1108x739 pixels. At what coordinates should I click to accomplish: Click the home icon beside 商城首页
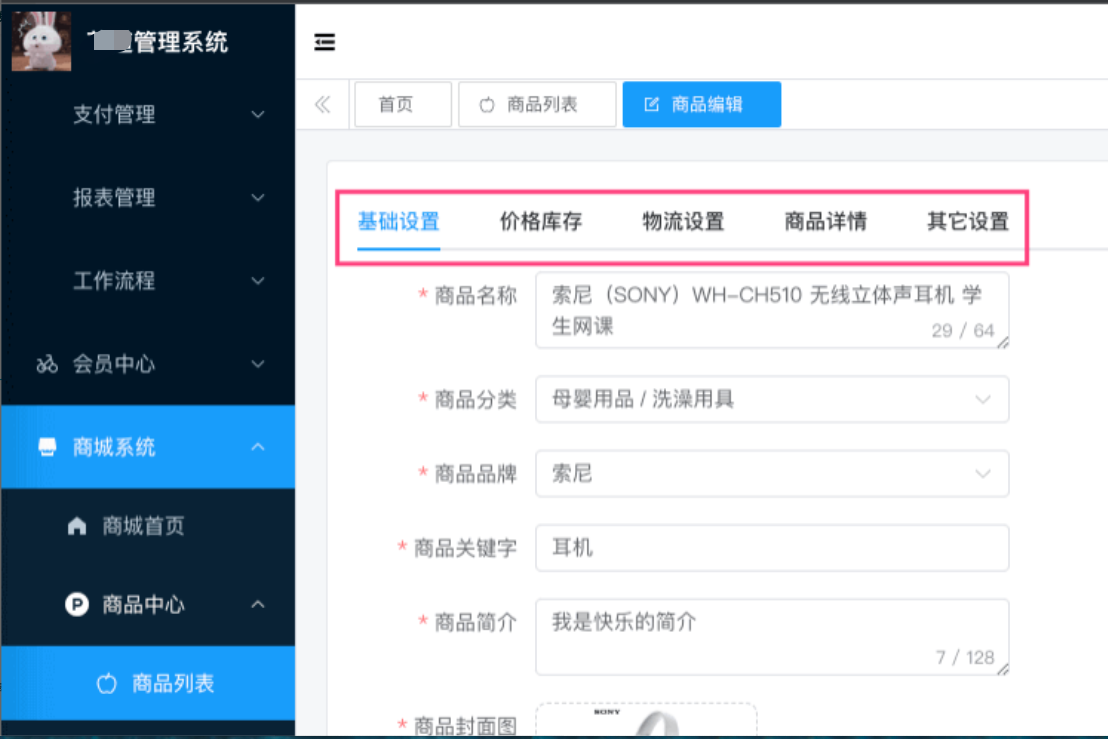(77, 526)
